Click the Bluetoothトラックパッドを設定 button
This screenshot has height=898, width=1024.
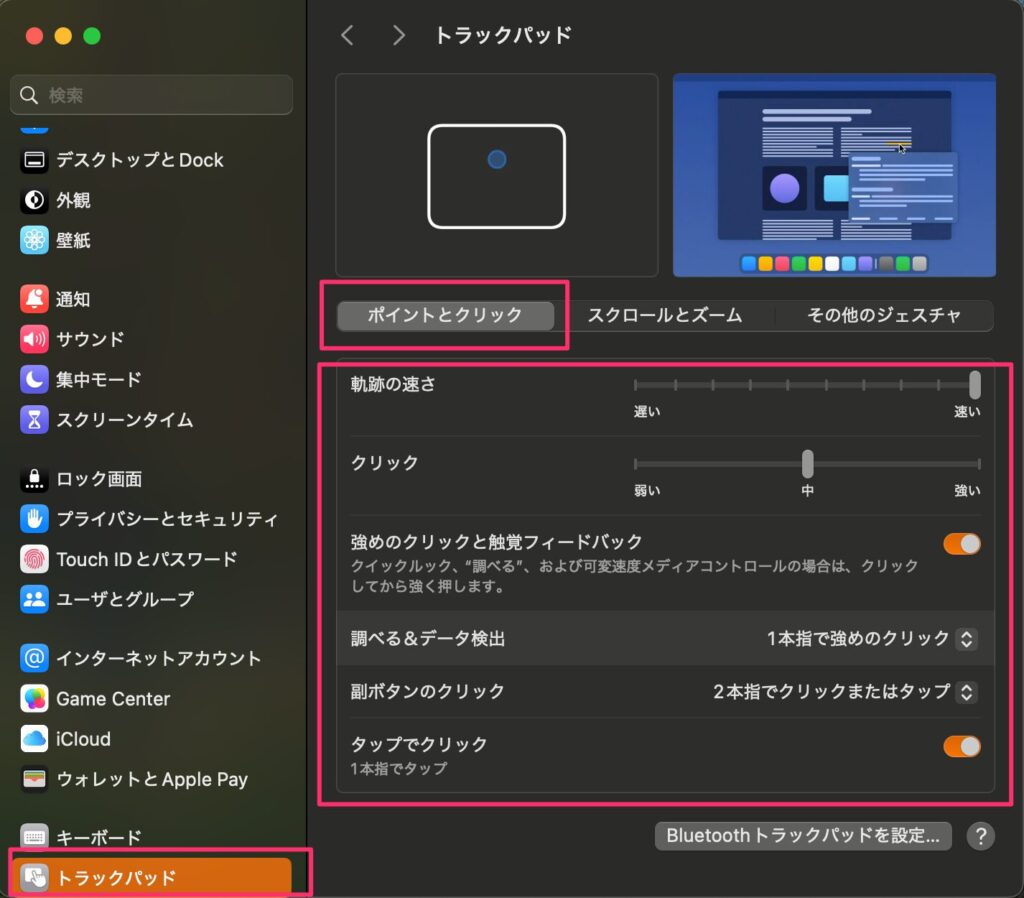coord(803,836)
